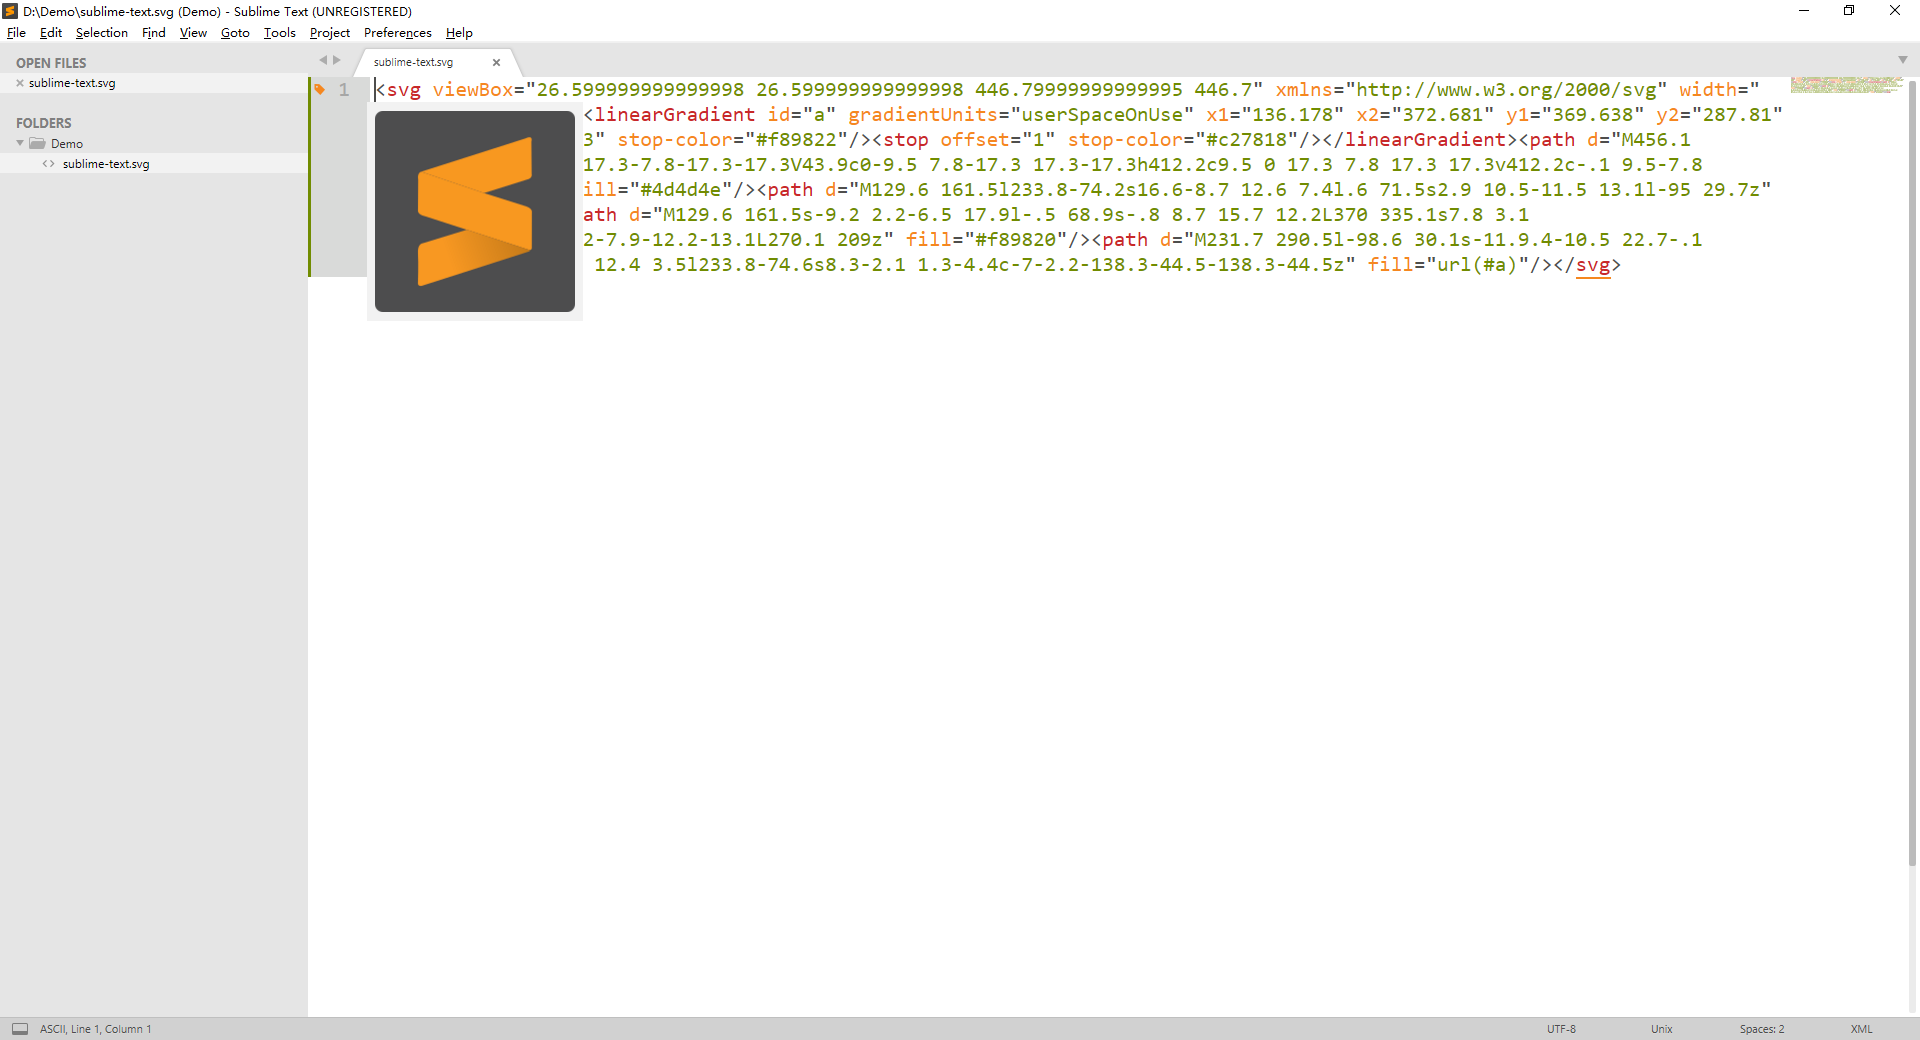Select sublime-text.svg file in Demo folder
This screenshot has height=1040, width=1920.
(106, 164)
